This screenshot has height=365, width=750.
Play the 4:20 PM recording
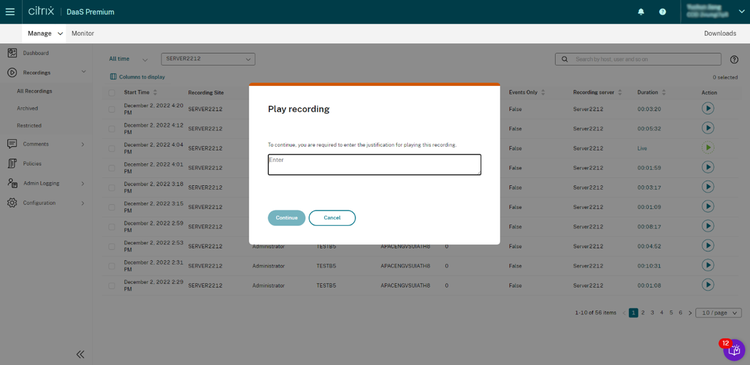(x=708, y=109)
